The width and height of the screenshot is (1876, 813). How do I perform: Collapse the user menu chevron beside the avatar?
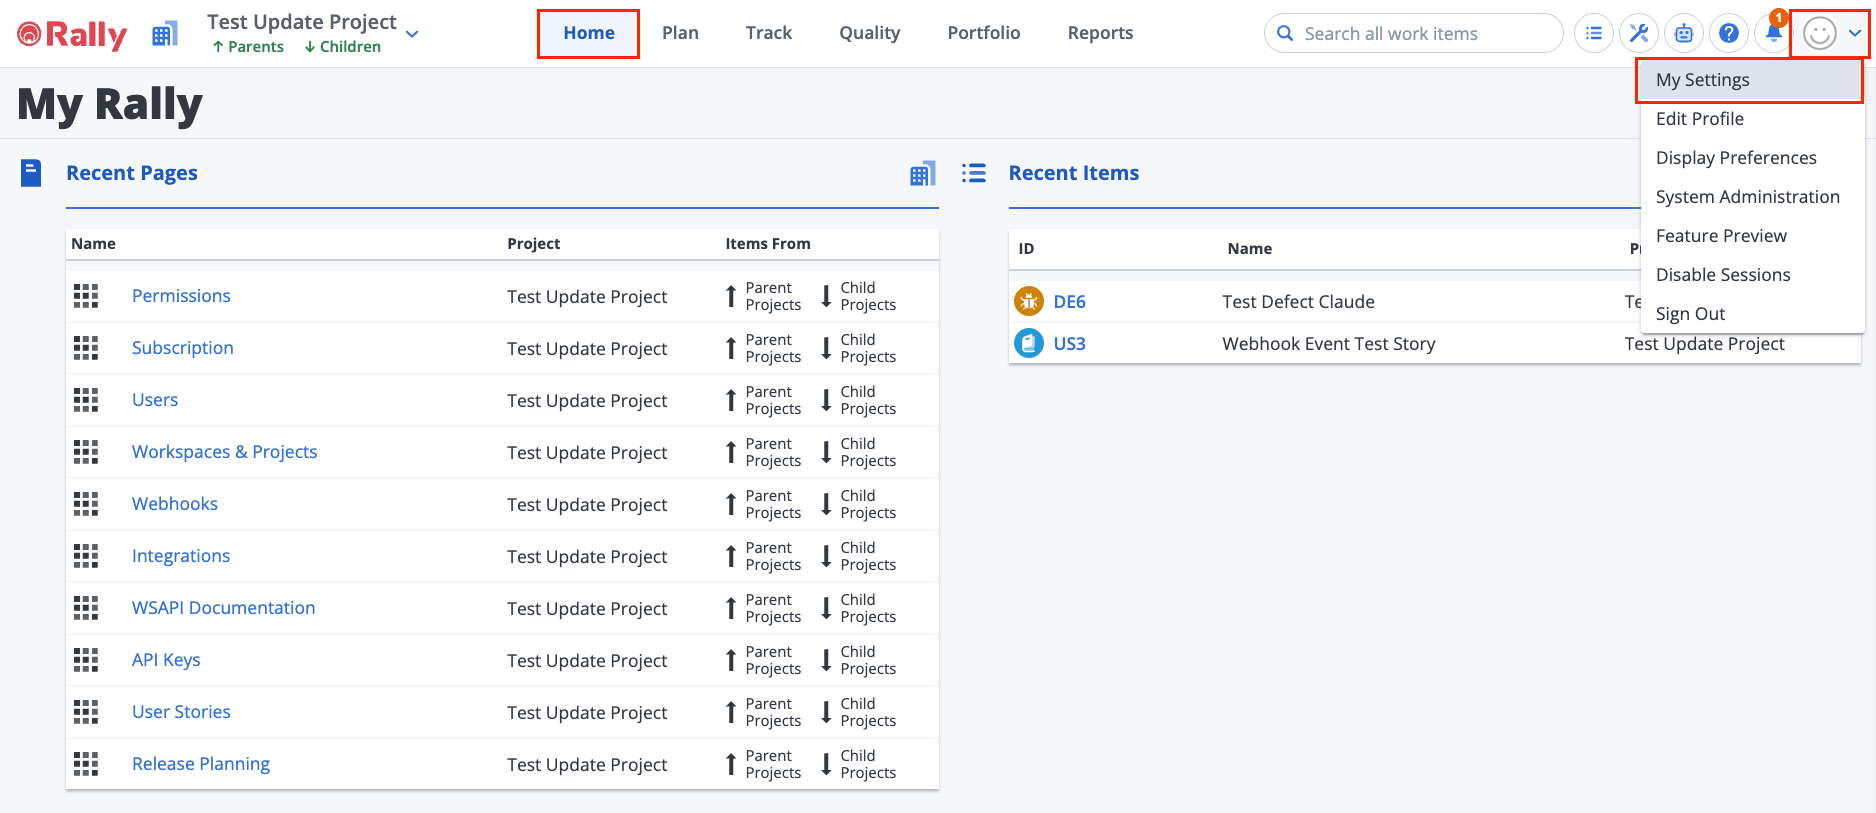pos(1855,33)
